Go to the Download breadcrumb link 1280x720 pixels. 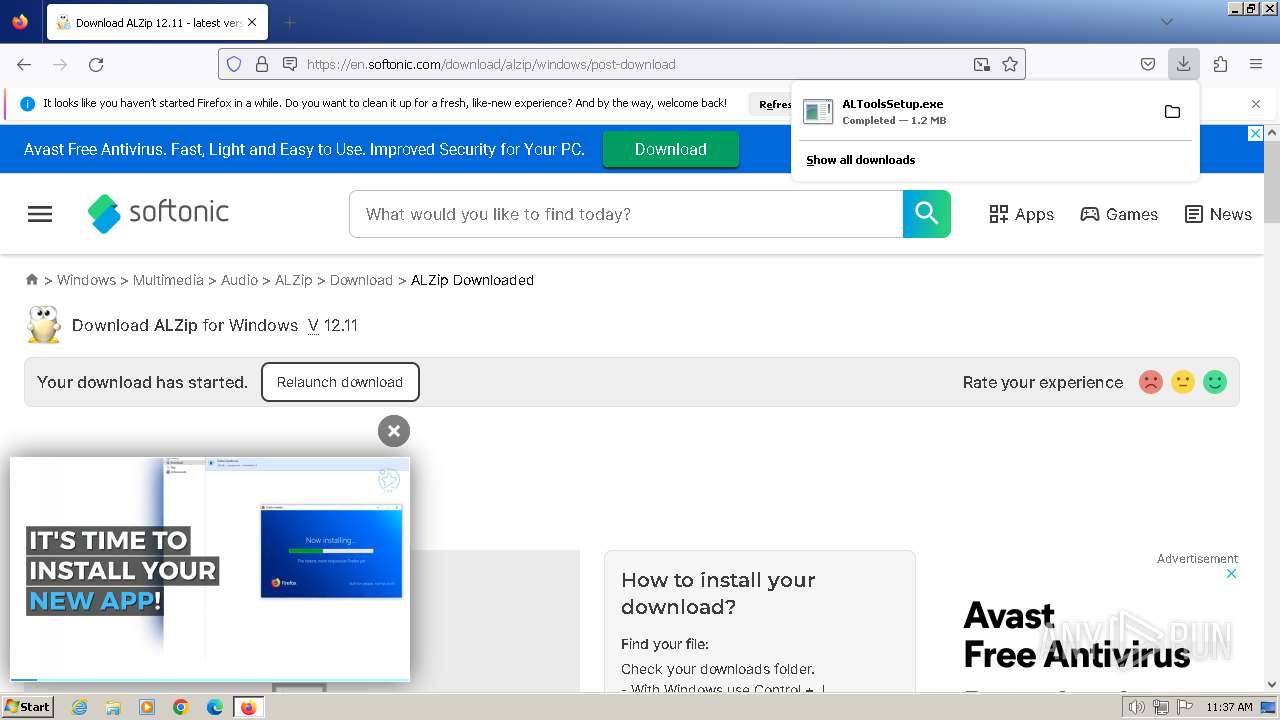click(361, 280)
